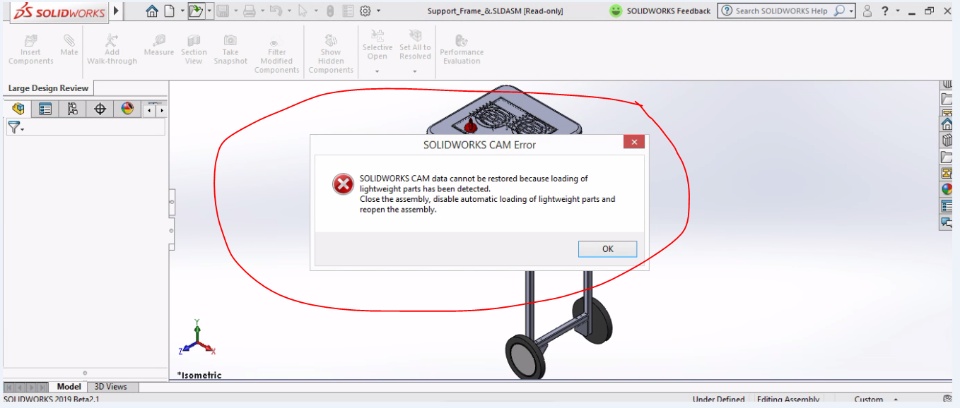Screen dimensions: 960x408
Task: Click the Rebuild traffic light icon
Action: coord(330,10)
